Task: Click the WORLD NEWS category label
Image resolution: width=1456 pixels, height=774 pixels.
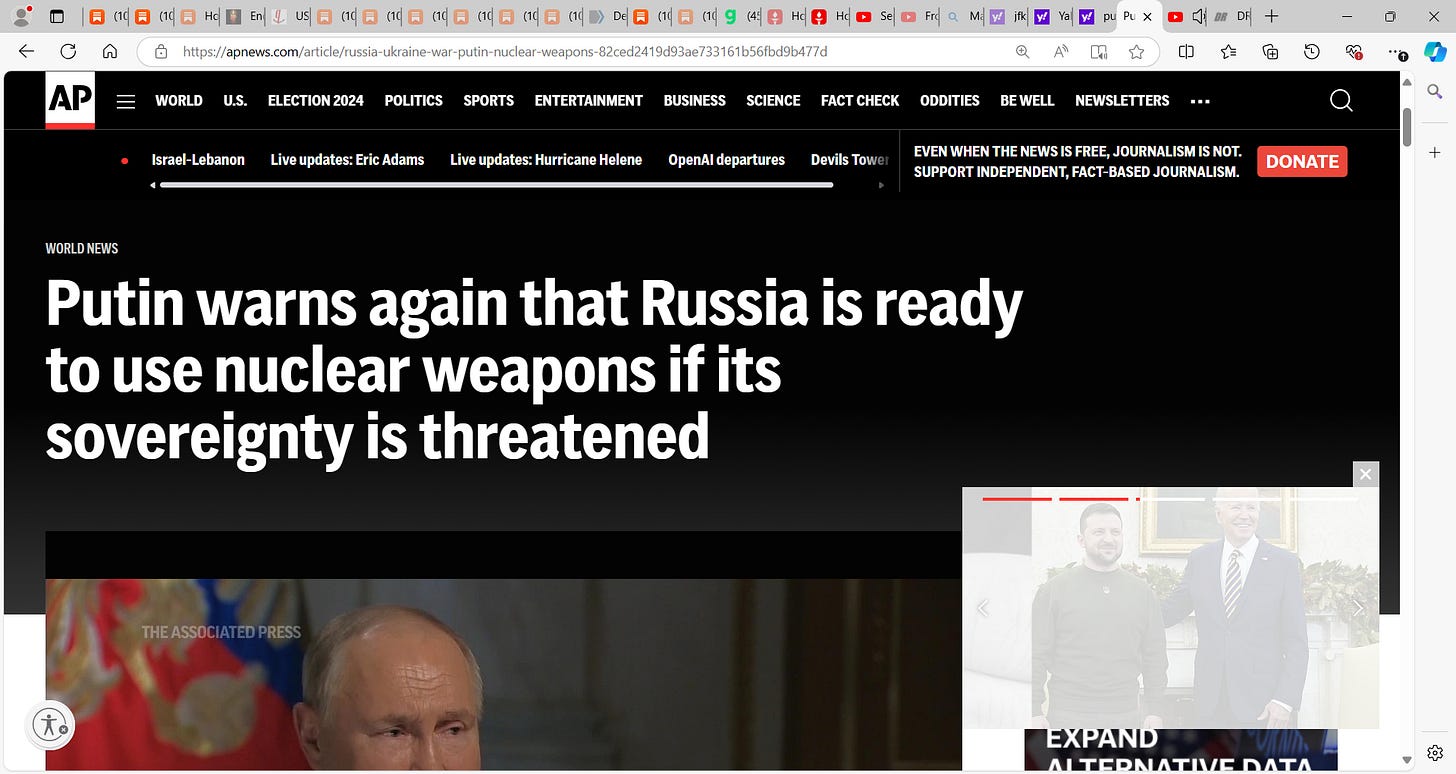Action: tap(82, 248)
